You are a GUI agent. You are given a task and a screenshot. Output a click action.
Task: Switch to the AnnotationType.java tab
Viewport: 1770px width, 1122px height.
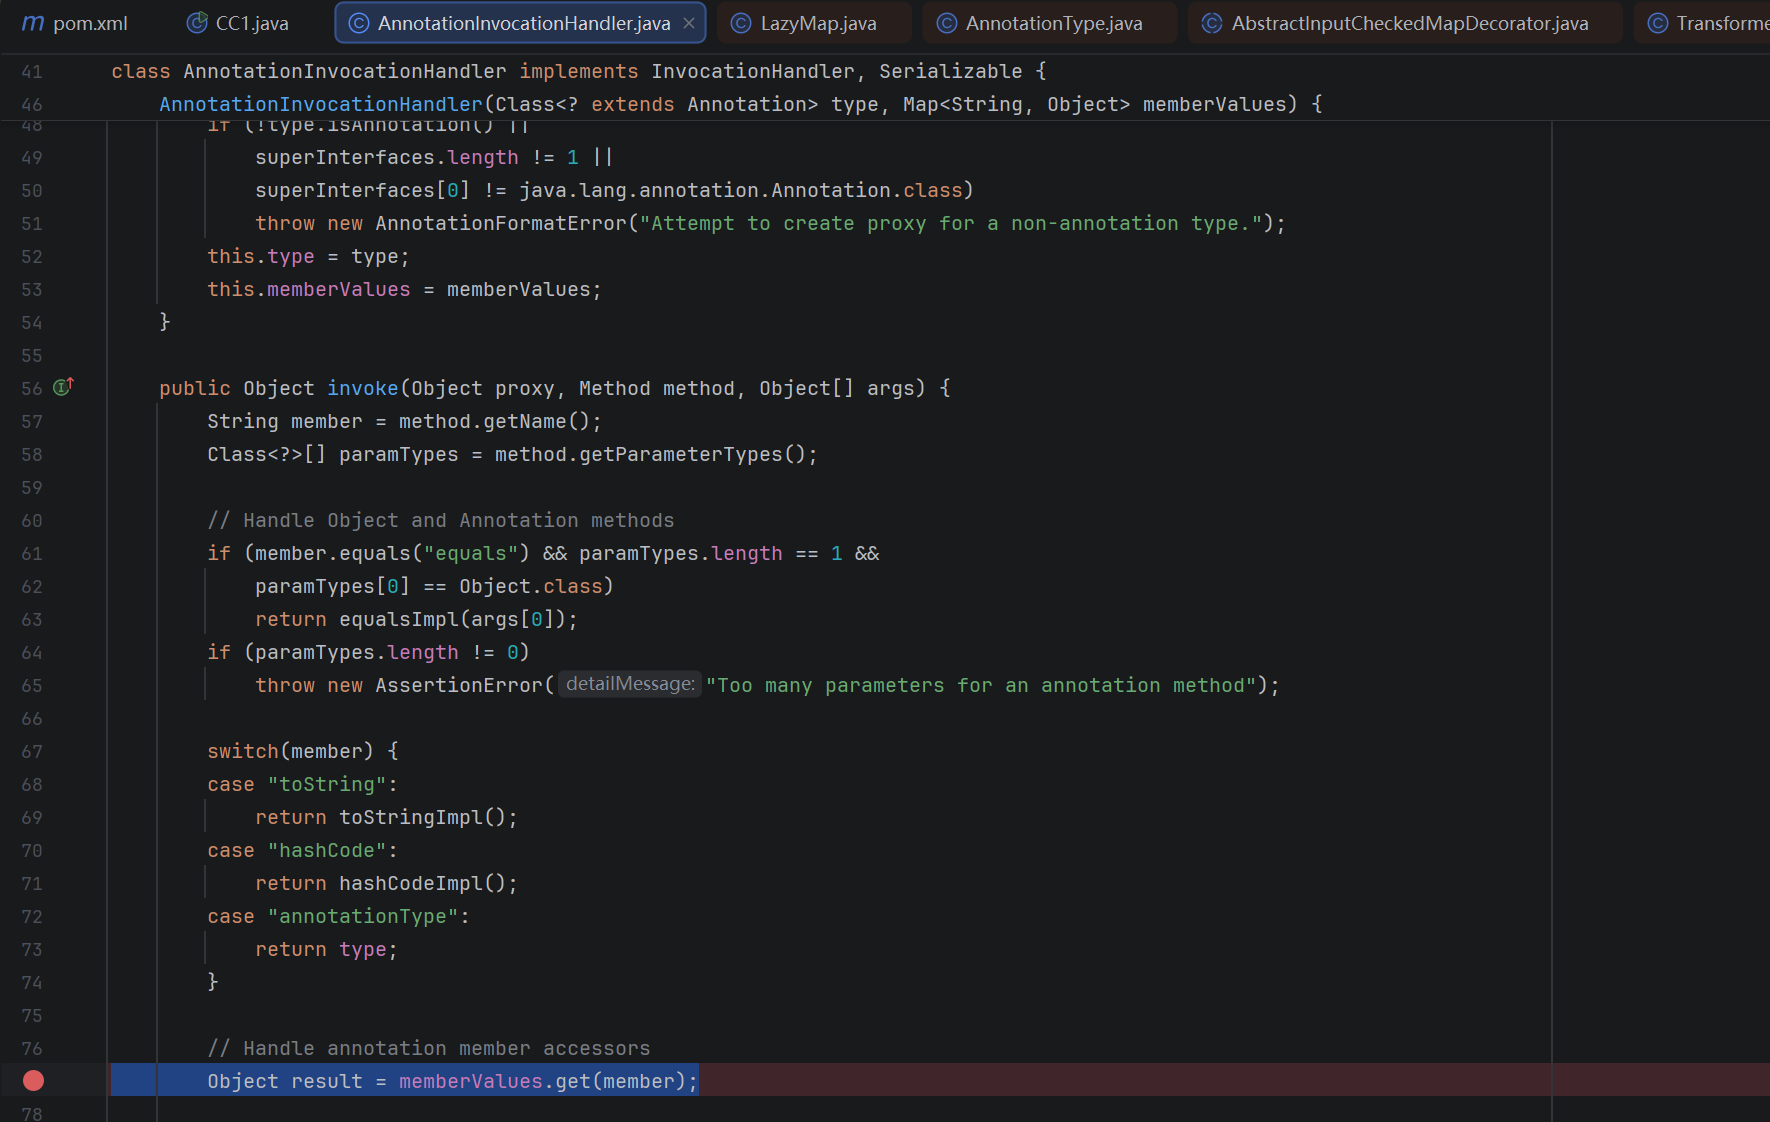point(1053,23)
